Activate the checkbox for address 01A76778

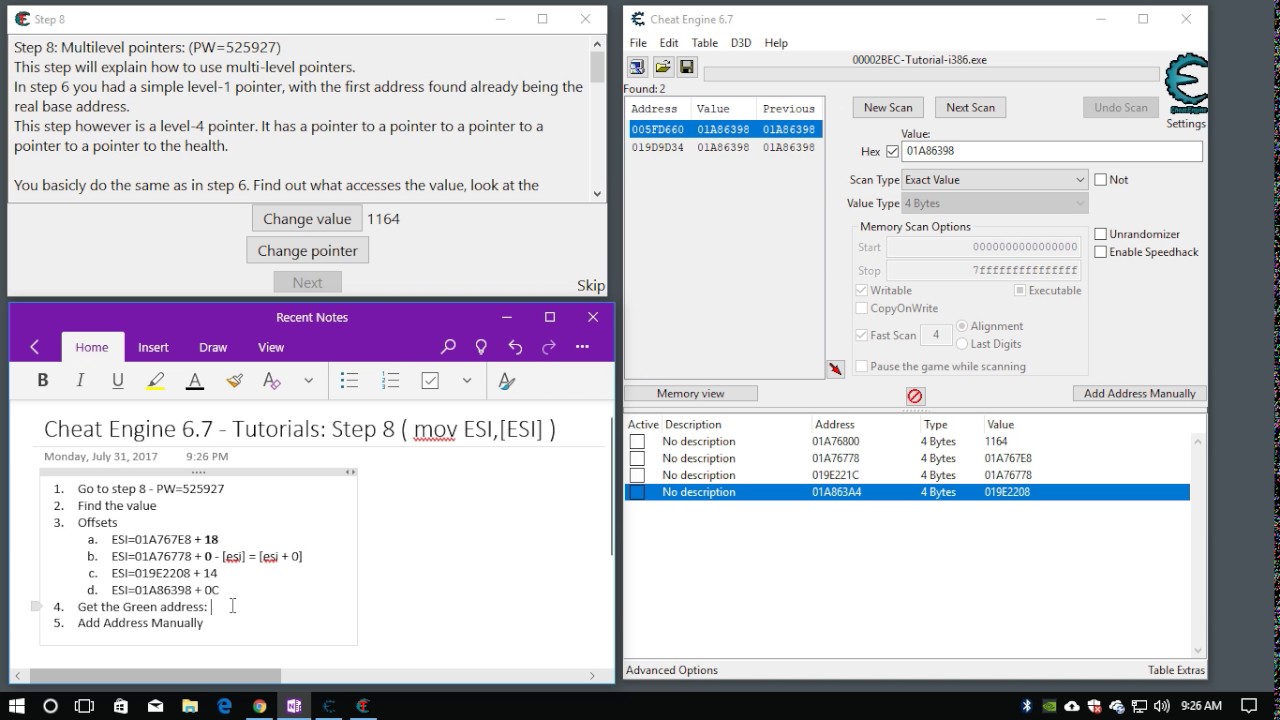click(637, 458)
